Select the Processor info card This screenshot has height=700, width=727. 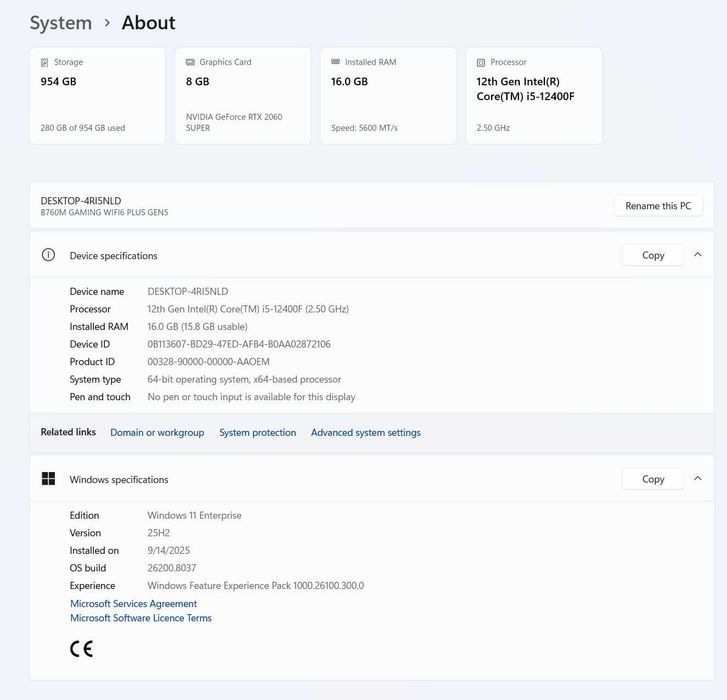(534, 96)
